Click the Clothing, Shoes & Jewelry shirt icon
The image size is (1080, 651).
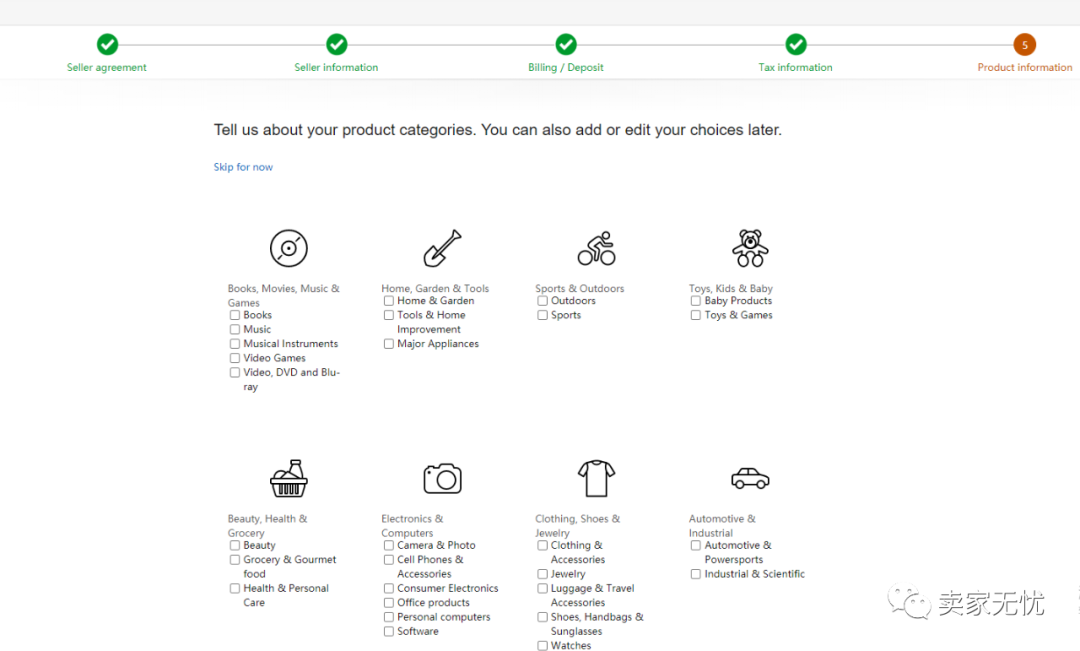(596, 478)
